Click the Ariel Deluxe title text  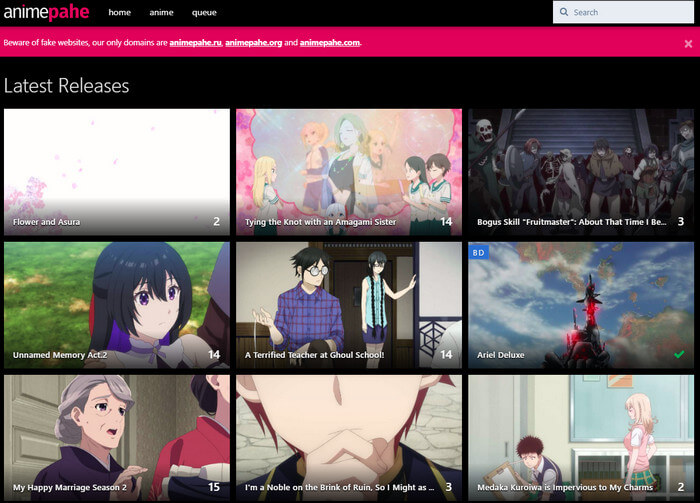point(500,355)
